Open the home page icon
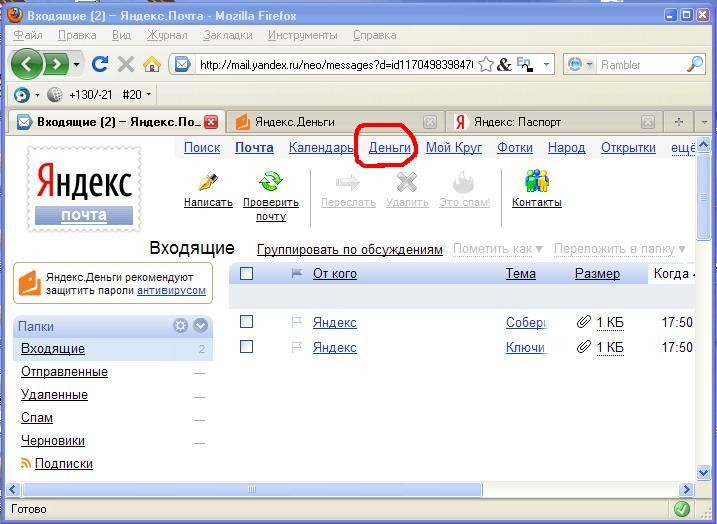Viewport: 717px width, 524px height. pyautogui.click(x=152, y=64)
